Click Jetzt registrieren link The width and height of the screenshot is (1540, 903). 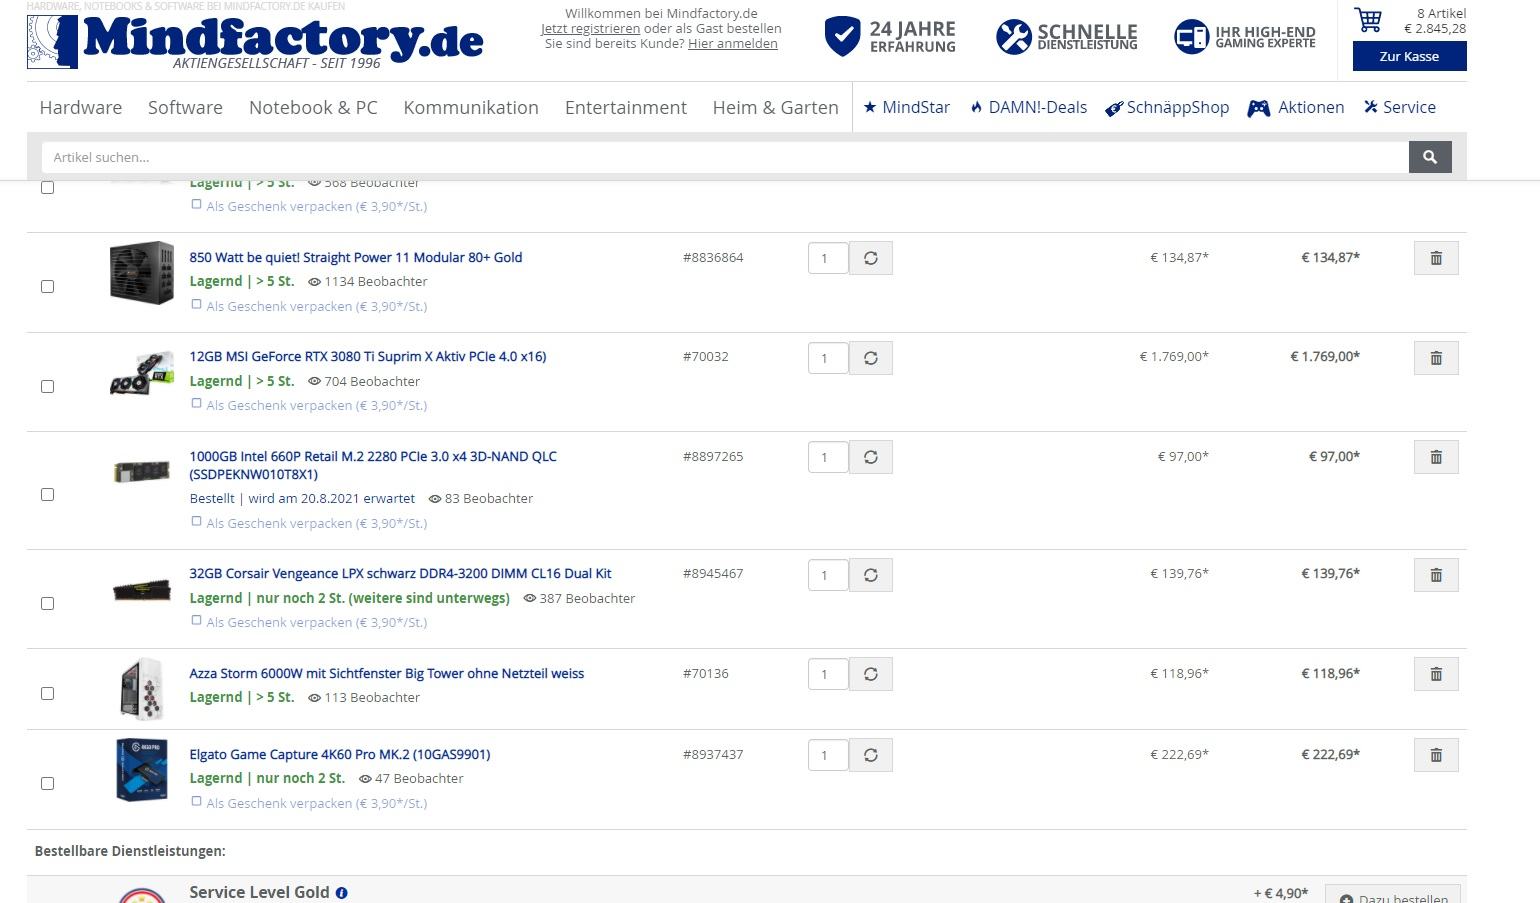pos(590,28)
